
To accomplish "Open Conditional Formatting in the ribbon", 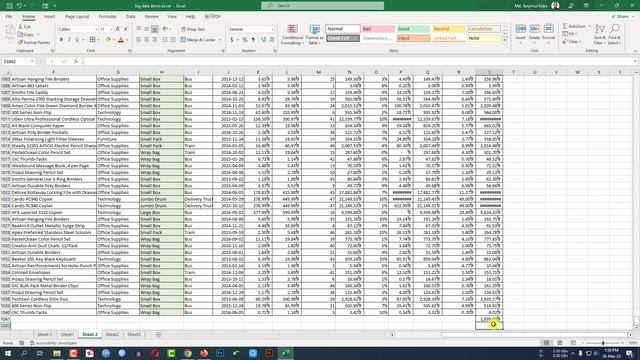I will 292,35.
